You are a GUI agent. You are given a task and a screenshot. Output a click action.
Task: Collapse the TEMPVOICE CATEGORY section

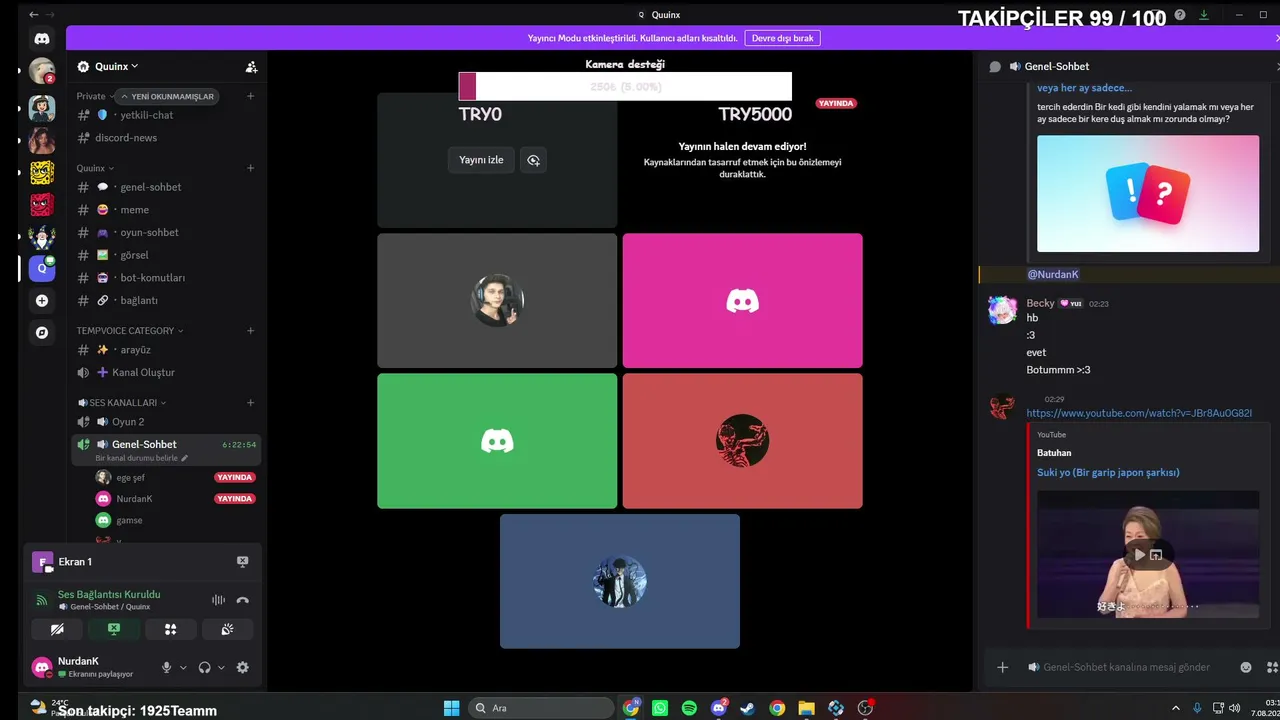(x=130, y=330)
